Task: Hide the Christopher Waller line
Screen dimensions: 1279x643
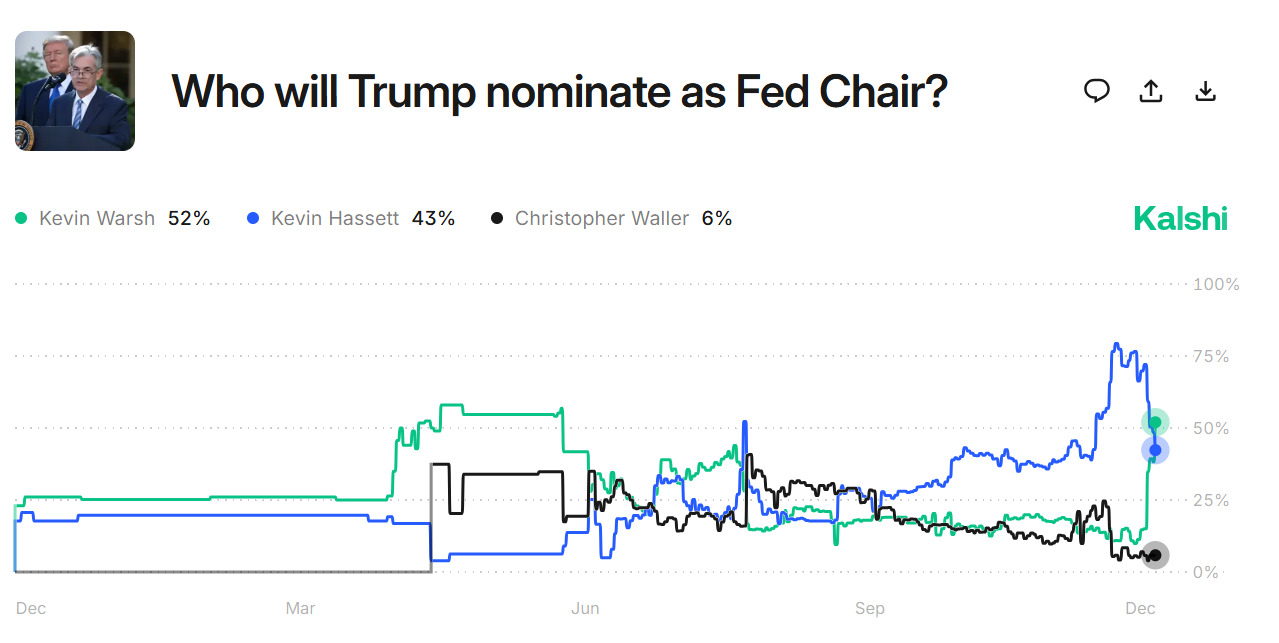Action: 601,217
